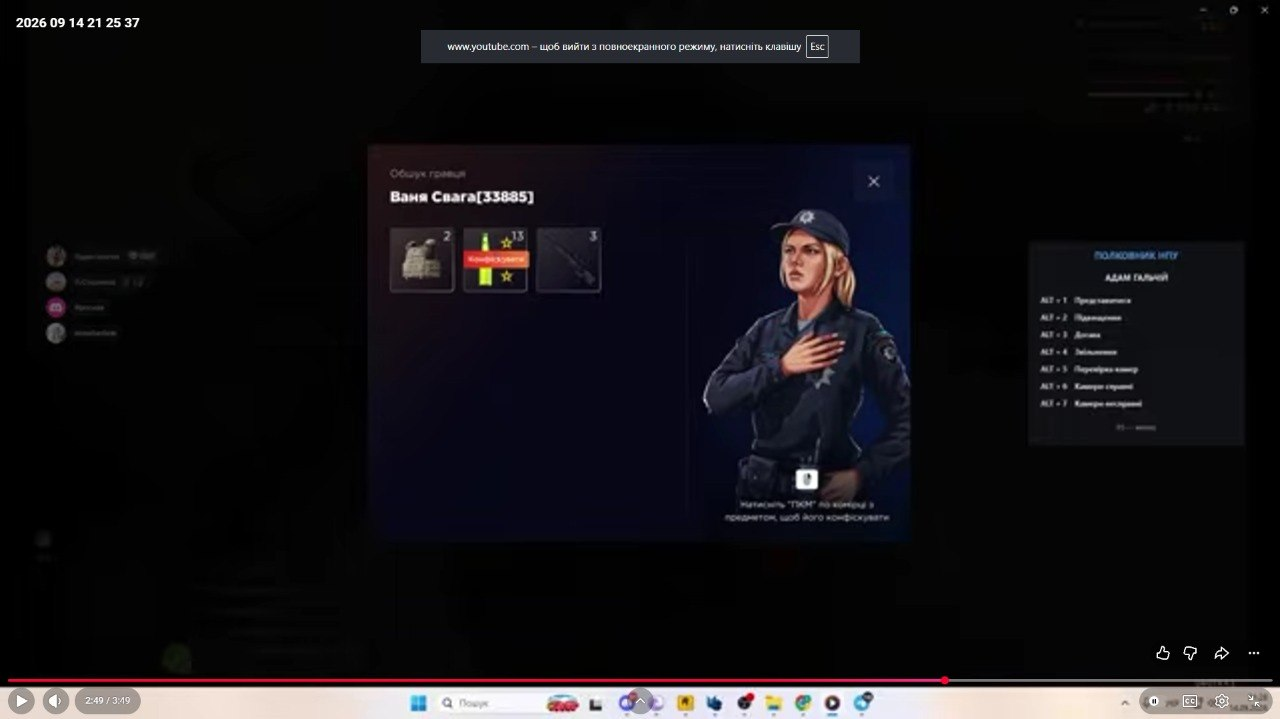
Task: Click the progress bar scrubber dot
Action: coord(944,681)
